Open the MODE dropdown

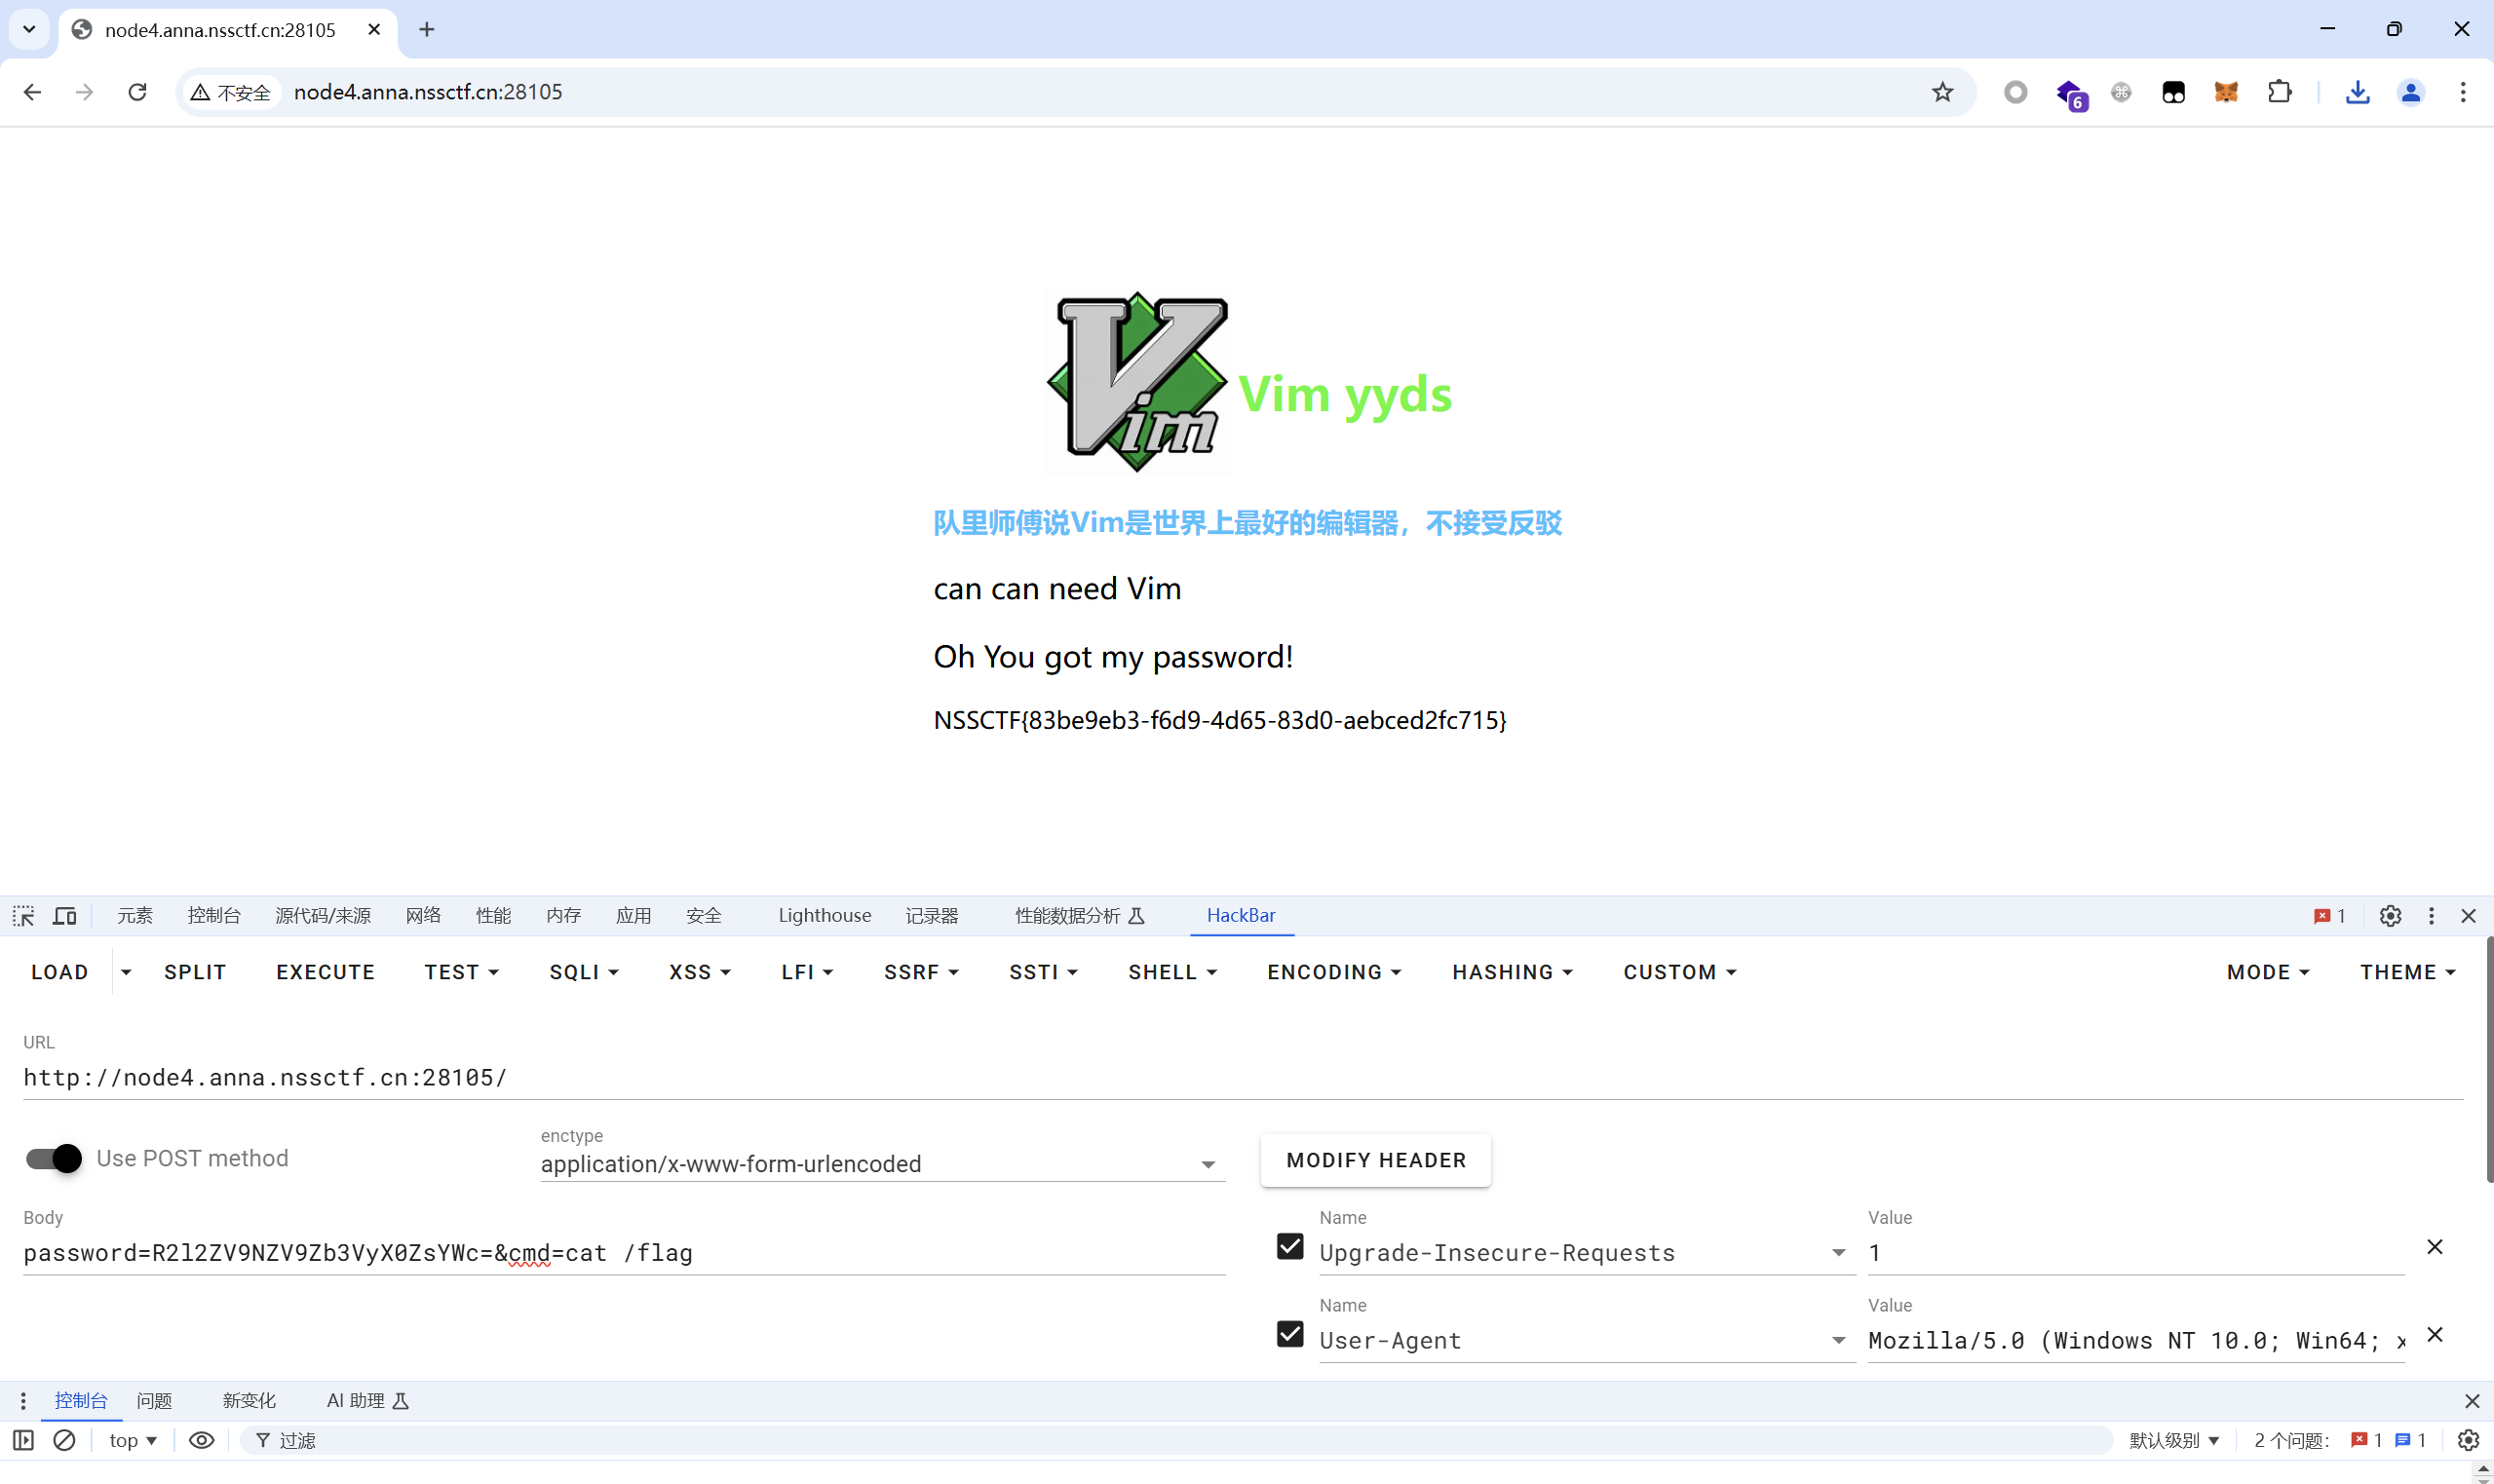click(2268, 972)
